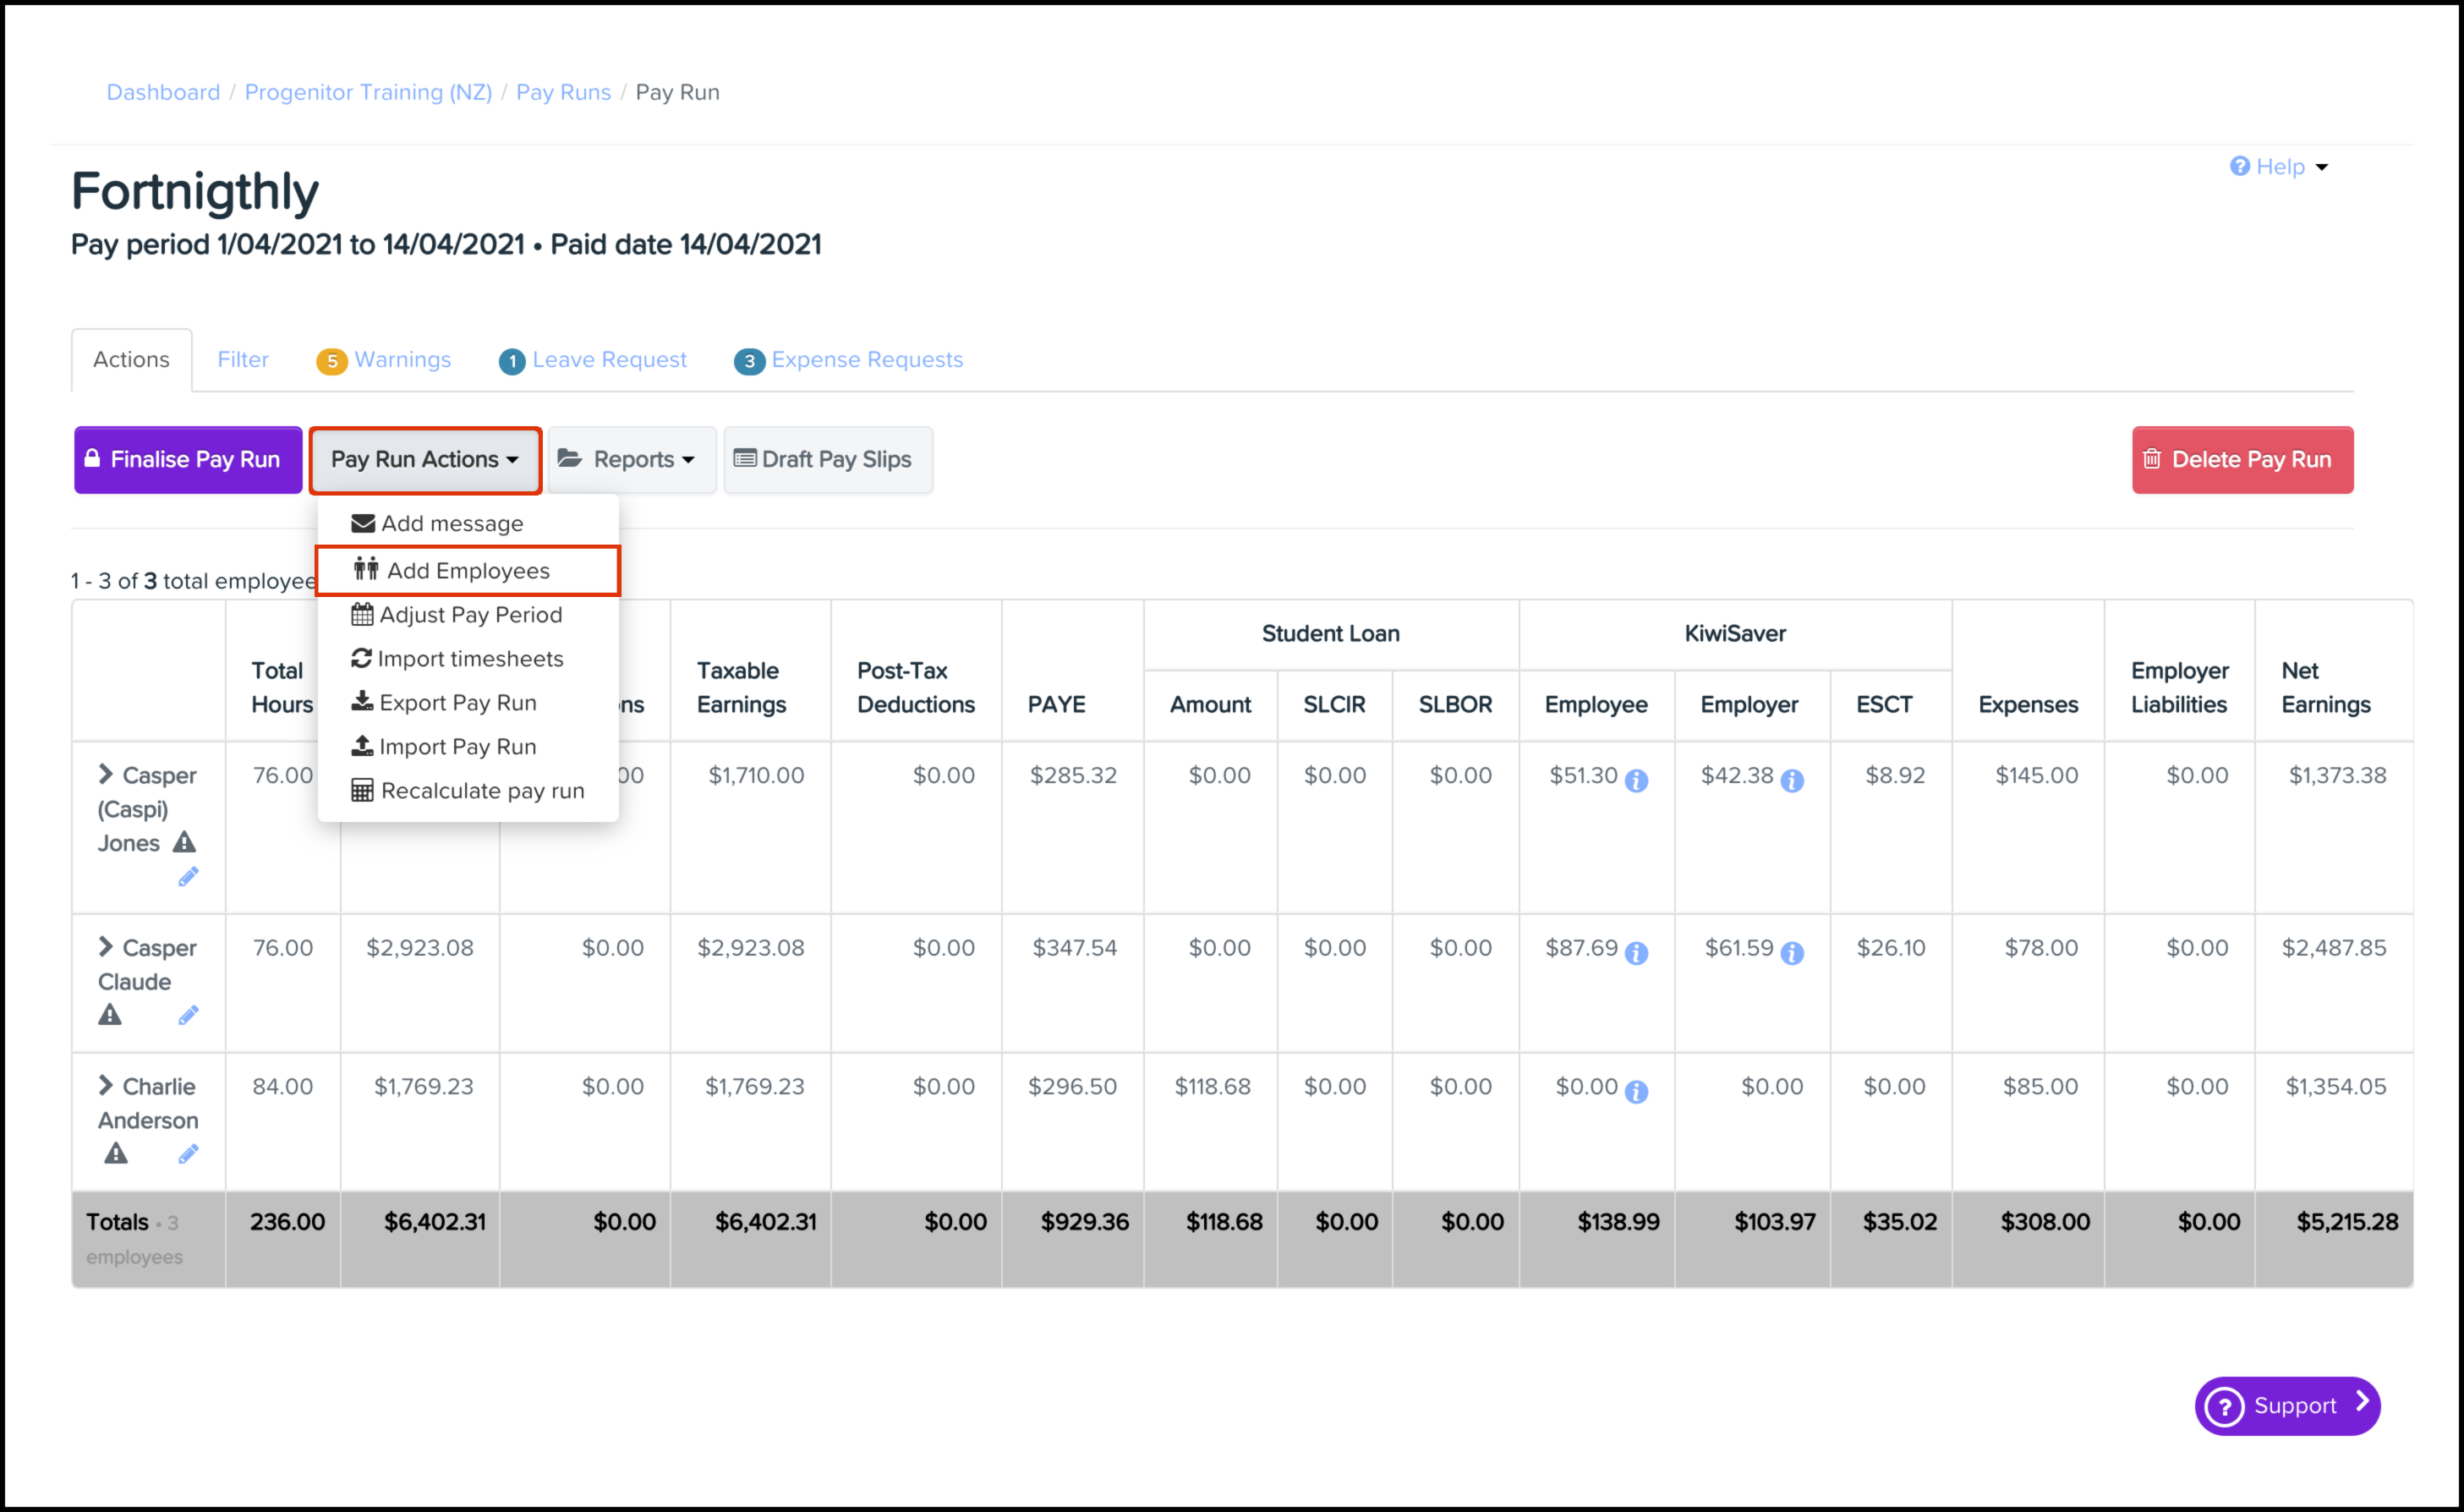Open the Reports dropdown
2464x1512 pixels.
pos(630,459)
